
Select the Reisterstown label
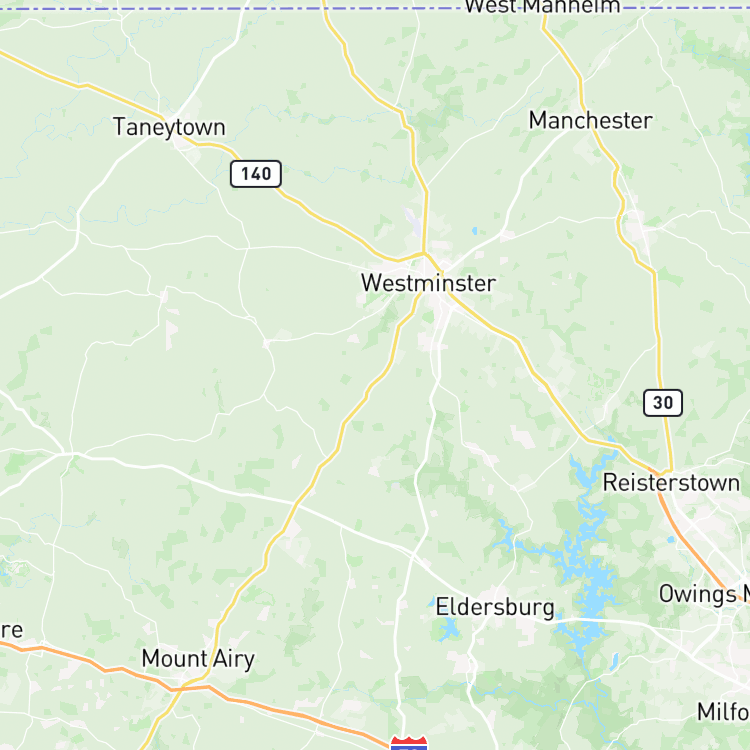(x=671, y=483)
